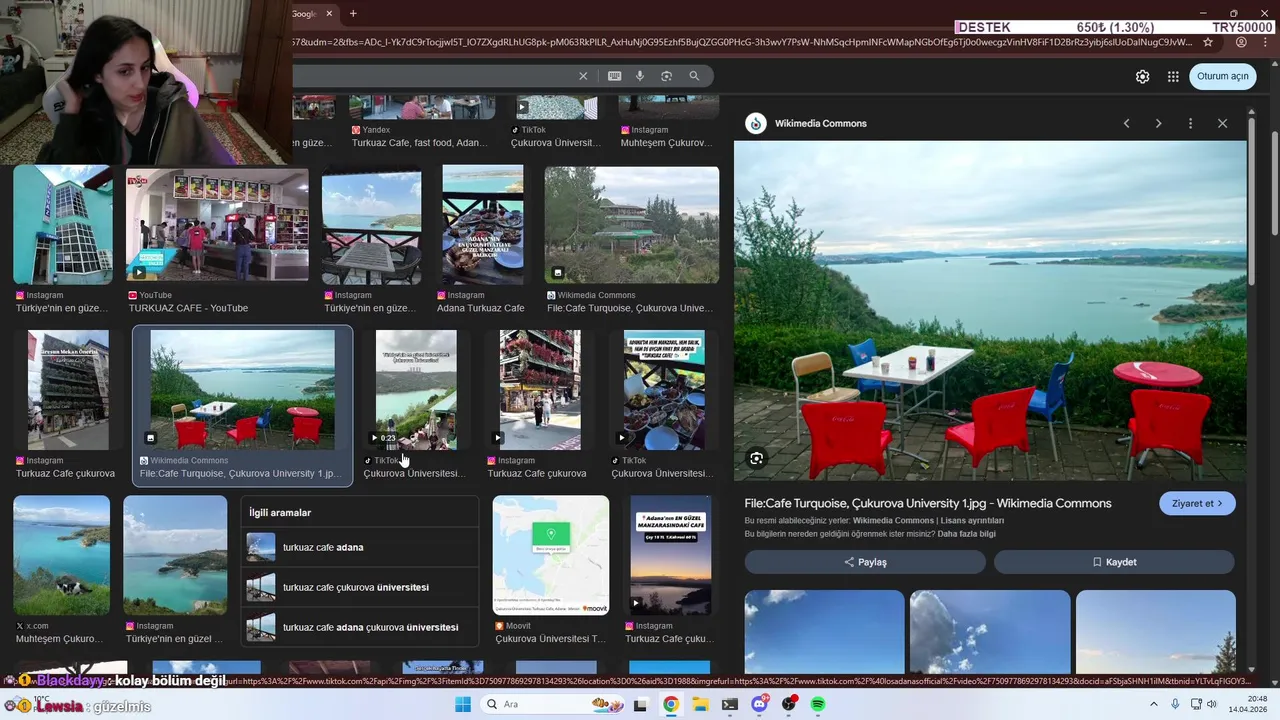Screen dimensions: 1280x720
Task: Open the Chrome profile icon
Action: (1241, 42)
